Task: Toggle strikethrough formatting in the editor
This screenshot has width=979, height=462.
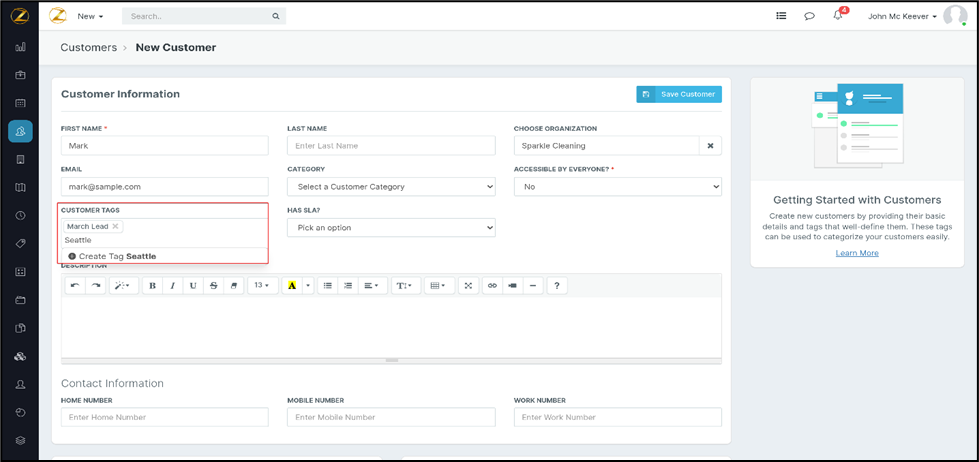Action: [x=213, y=286]
